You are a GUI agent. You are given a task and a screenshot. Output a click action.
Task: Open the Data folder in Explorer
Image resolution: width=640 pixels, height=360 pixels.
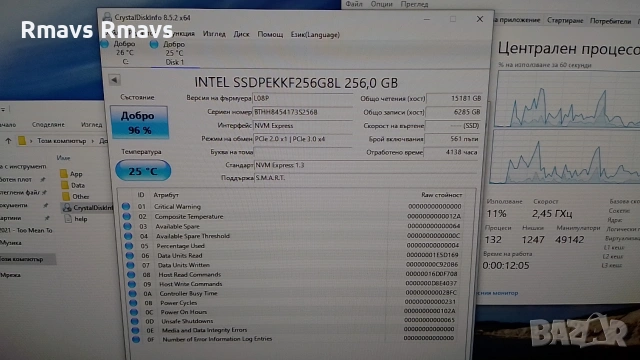click(x=73, y=185)
